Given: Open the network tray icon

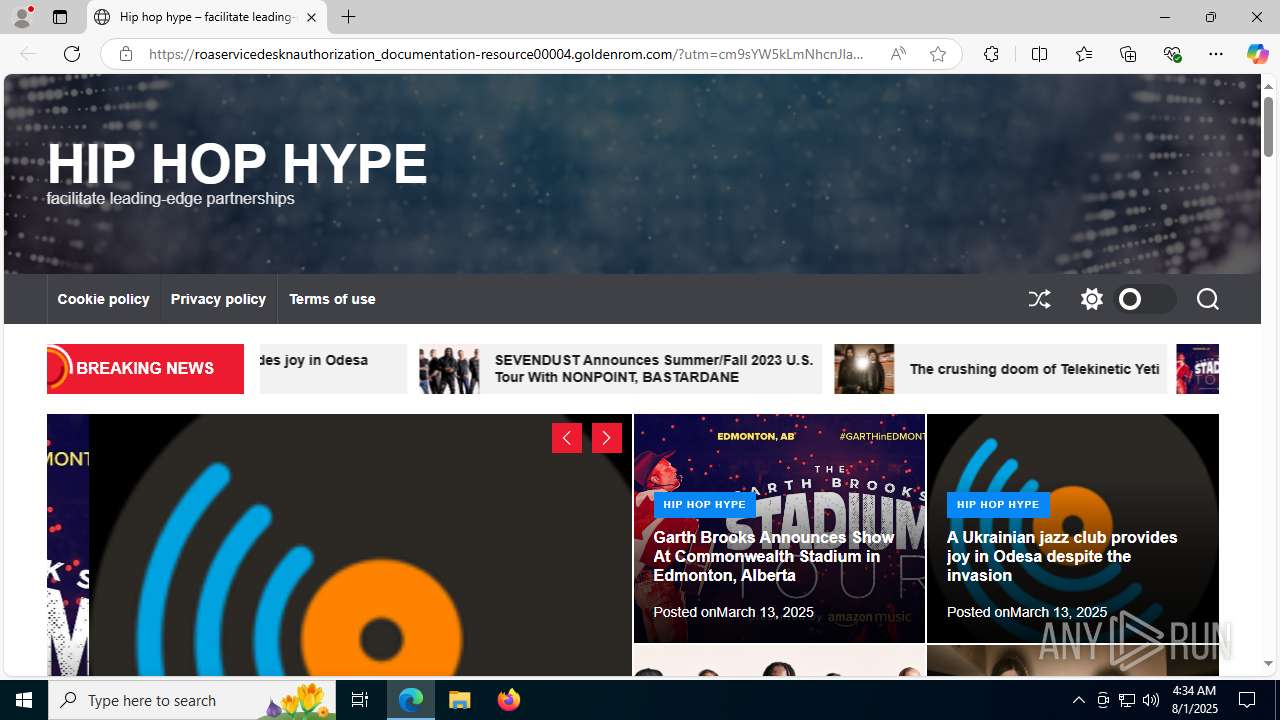Looking at the screenshot, I should coord(1127,700).
